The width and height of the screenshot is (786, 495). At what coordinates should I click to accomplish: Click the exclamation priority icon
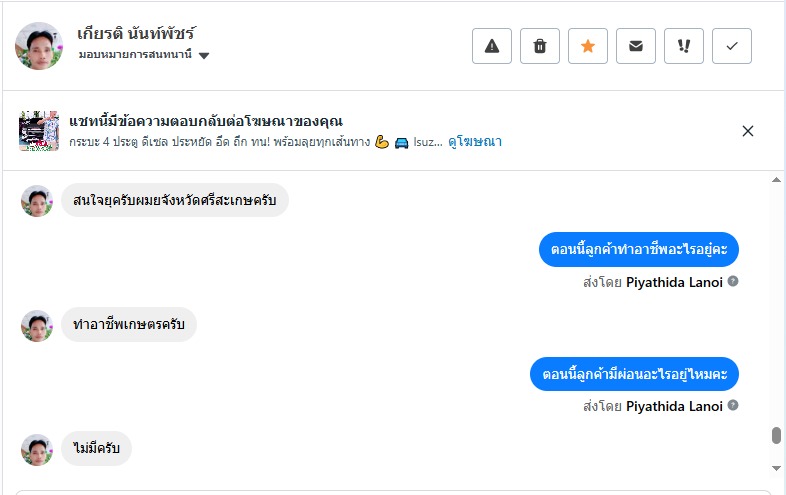click(x=684, y=46)
